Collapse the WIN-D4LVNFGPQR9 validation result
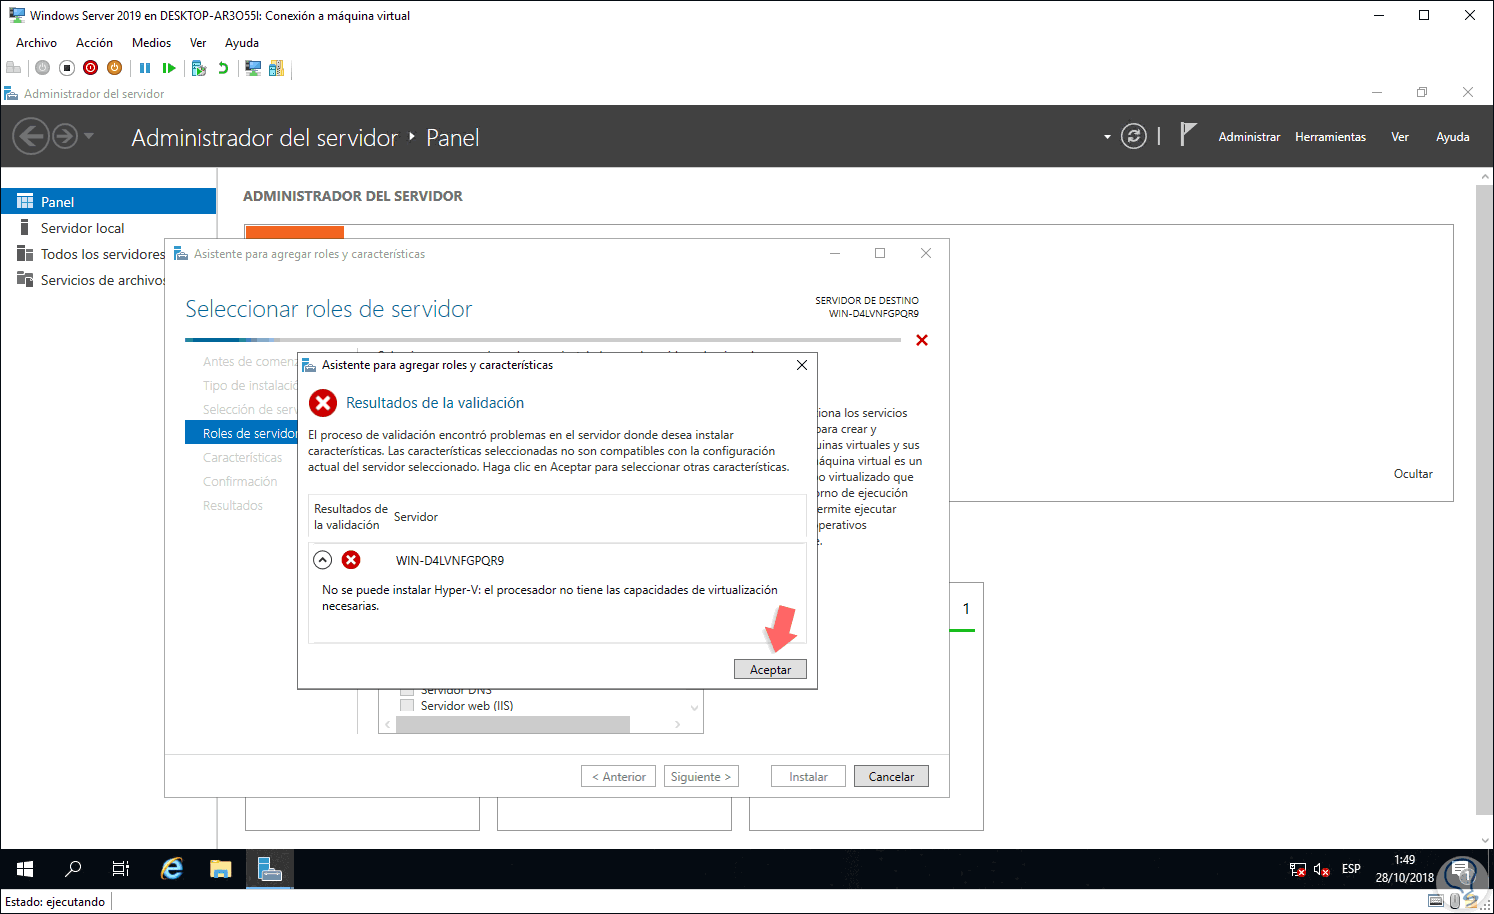1494x914 pixels. [322, 560]
